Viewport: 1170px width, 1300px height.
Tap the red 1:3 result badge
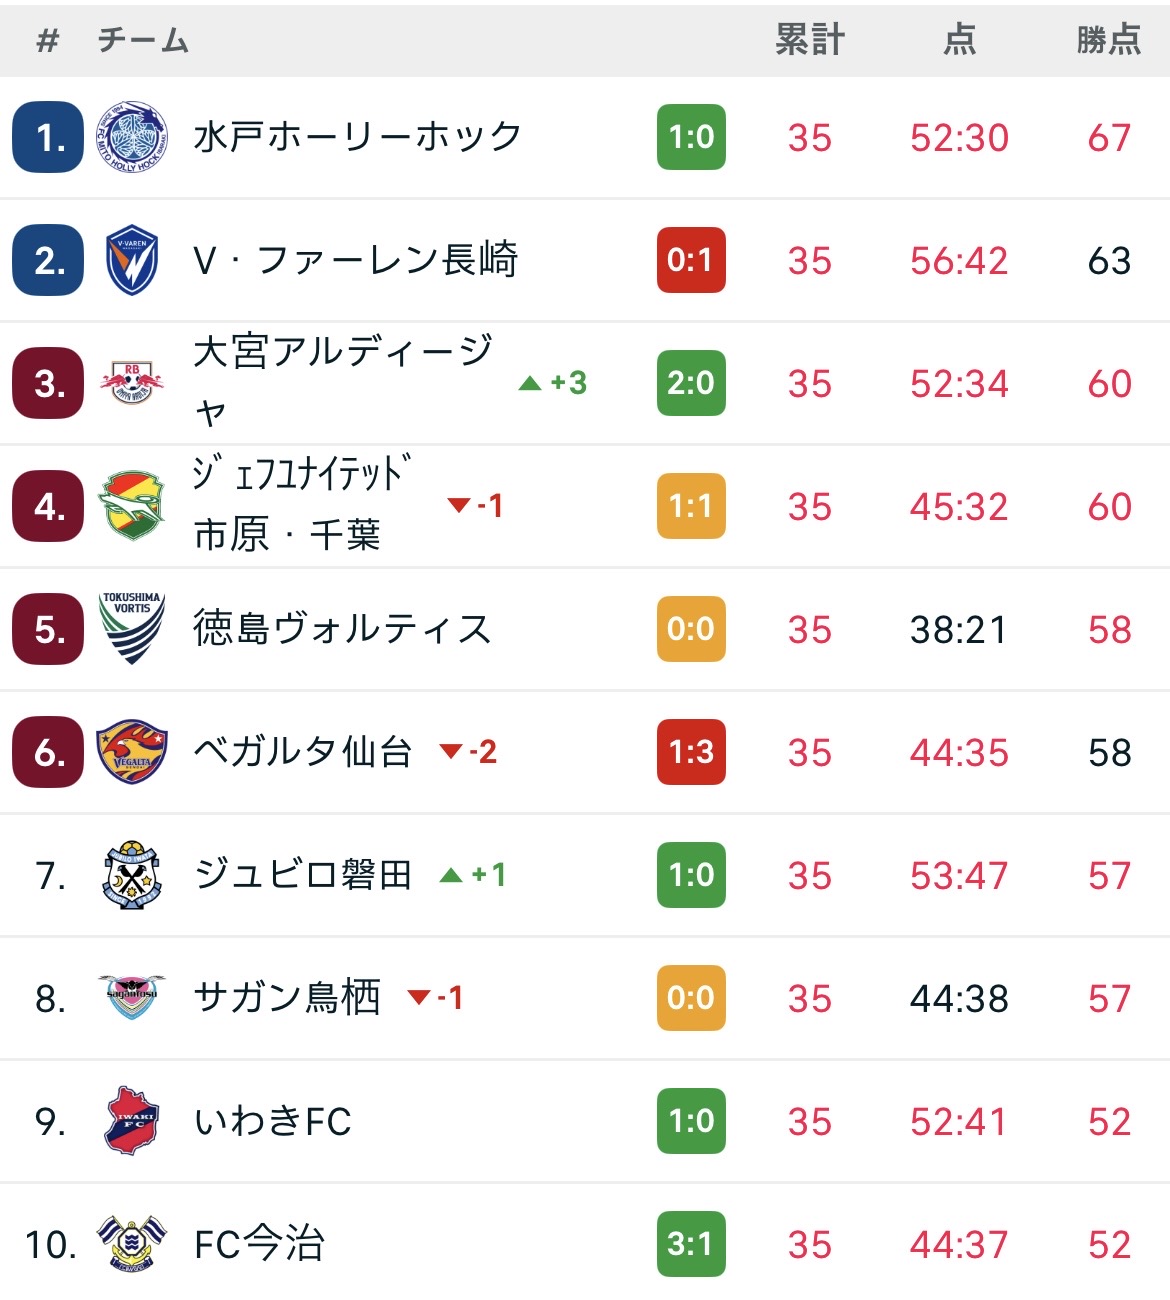coord(691,752)
